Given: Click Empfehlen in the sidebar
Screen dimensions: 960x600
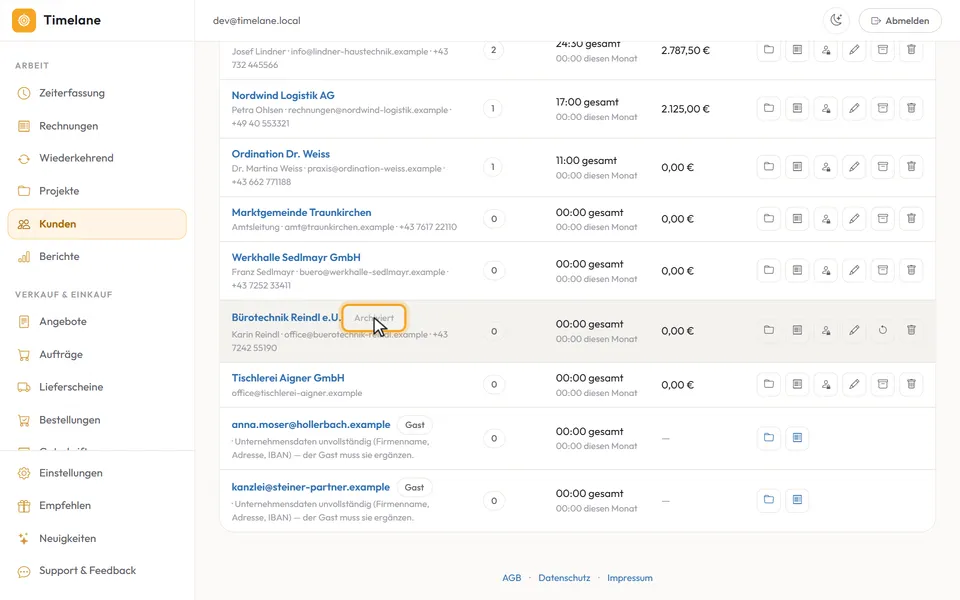Looking at the screenshot, I should (x=97, y=506).
